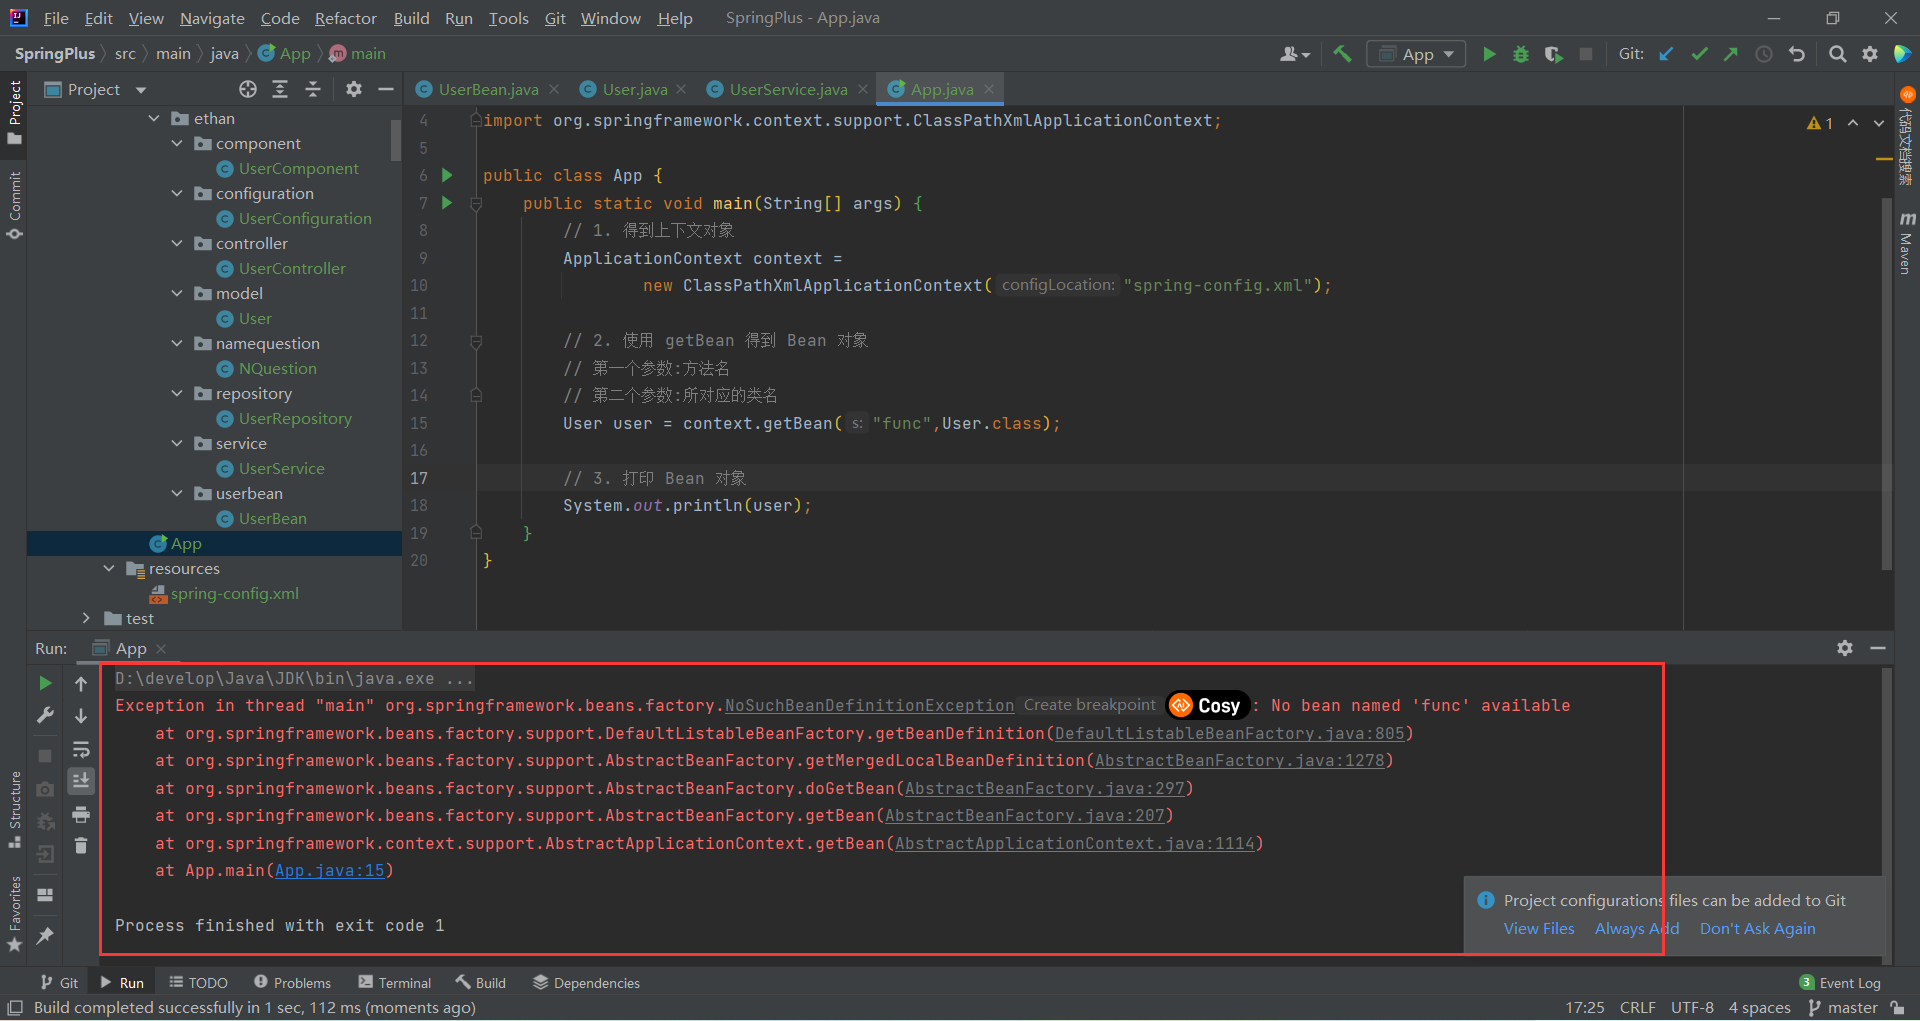Click the warning indicator in editor
The width and height of the screenshot is (1920, 1021).
pos(1820,123)
